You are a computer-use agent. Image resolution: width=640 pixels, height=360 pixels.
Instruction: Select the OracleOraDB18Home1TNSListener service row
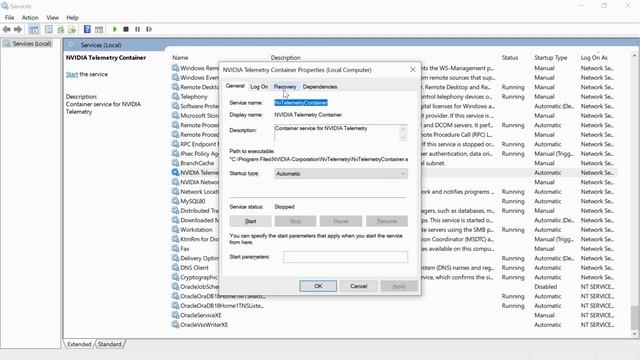click(x=394, y=306)
